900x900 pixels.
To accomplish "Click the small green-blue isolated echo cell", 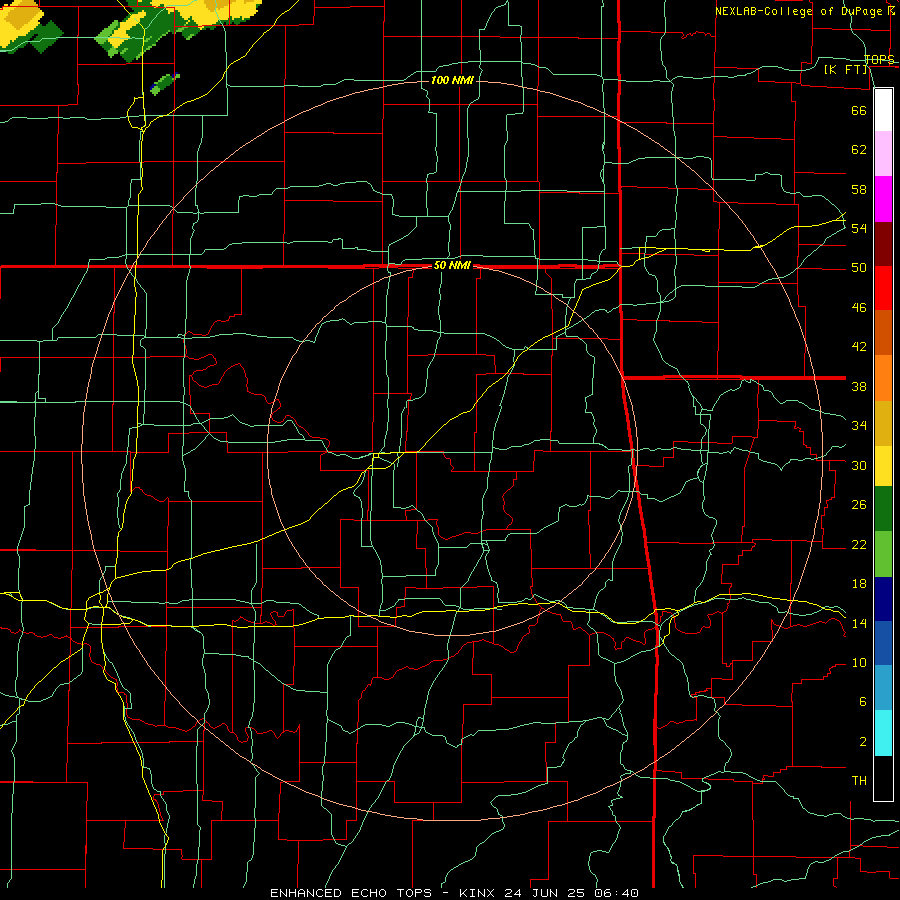I will (x=165, y=84).
